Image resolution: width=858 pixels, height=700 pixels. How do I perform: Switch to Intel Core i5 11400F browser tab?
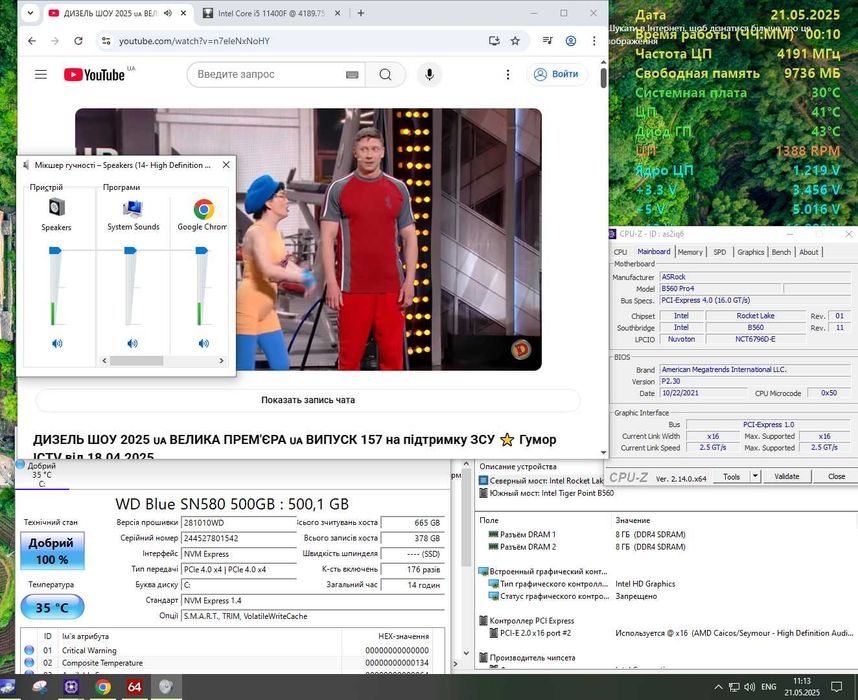(x=271, y=13)
